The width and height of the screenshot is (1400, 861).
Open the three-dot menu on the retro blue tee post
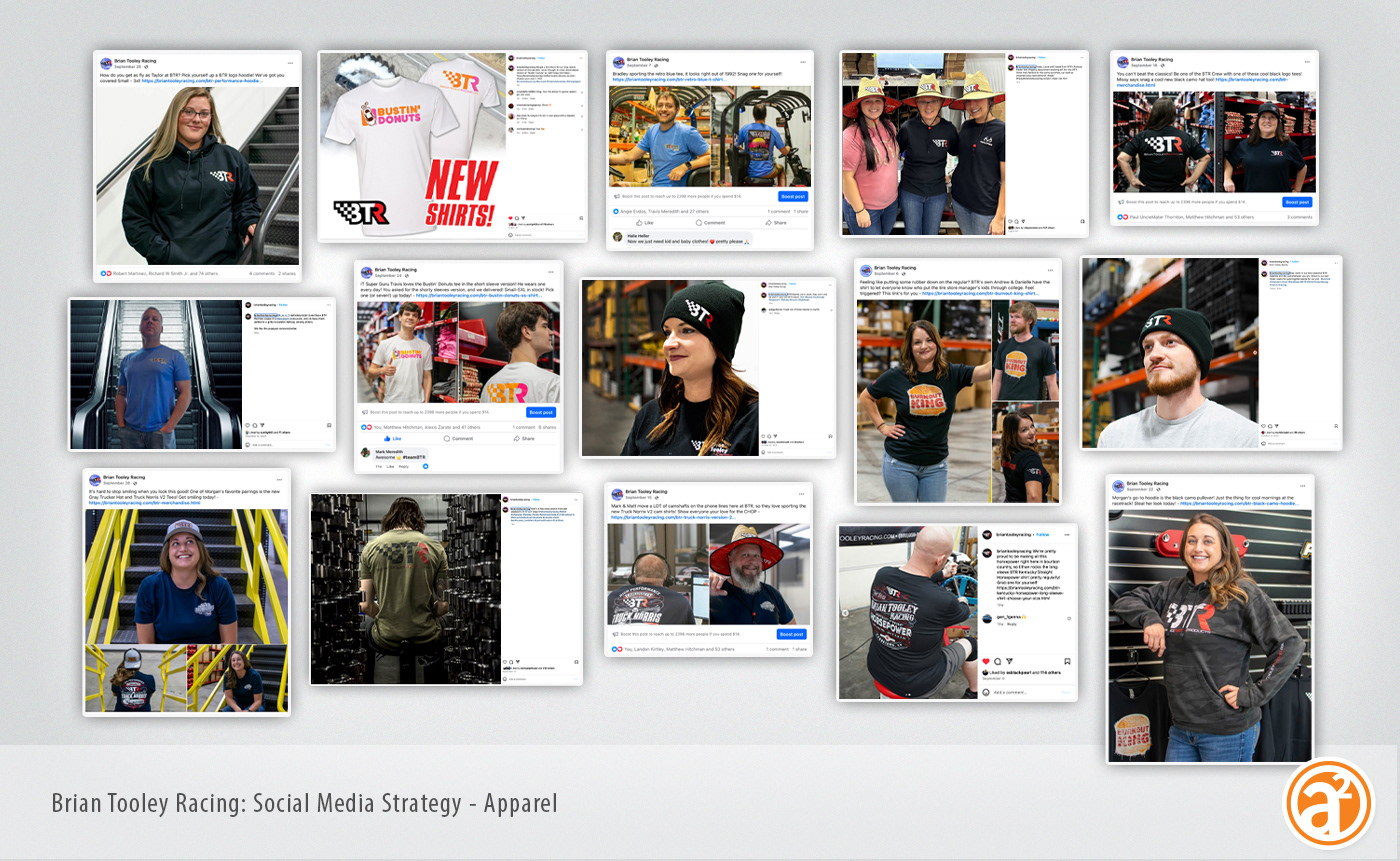click(x=802, y=62)
